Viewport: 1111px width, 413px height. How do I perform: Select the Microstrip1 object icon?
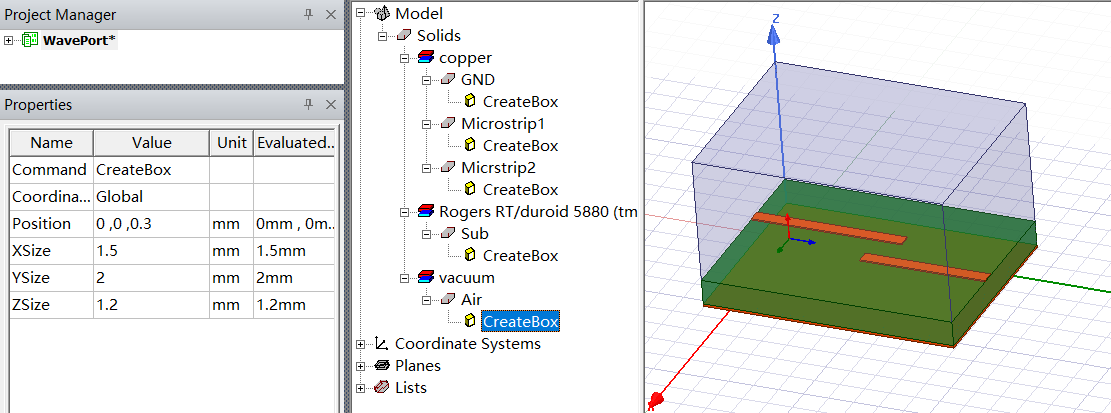tap(448, 123)
